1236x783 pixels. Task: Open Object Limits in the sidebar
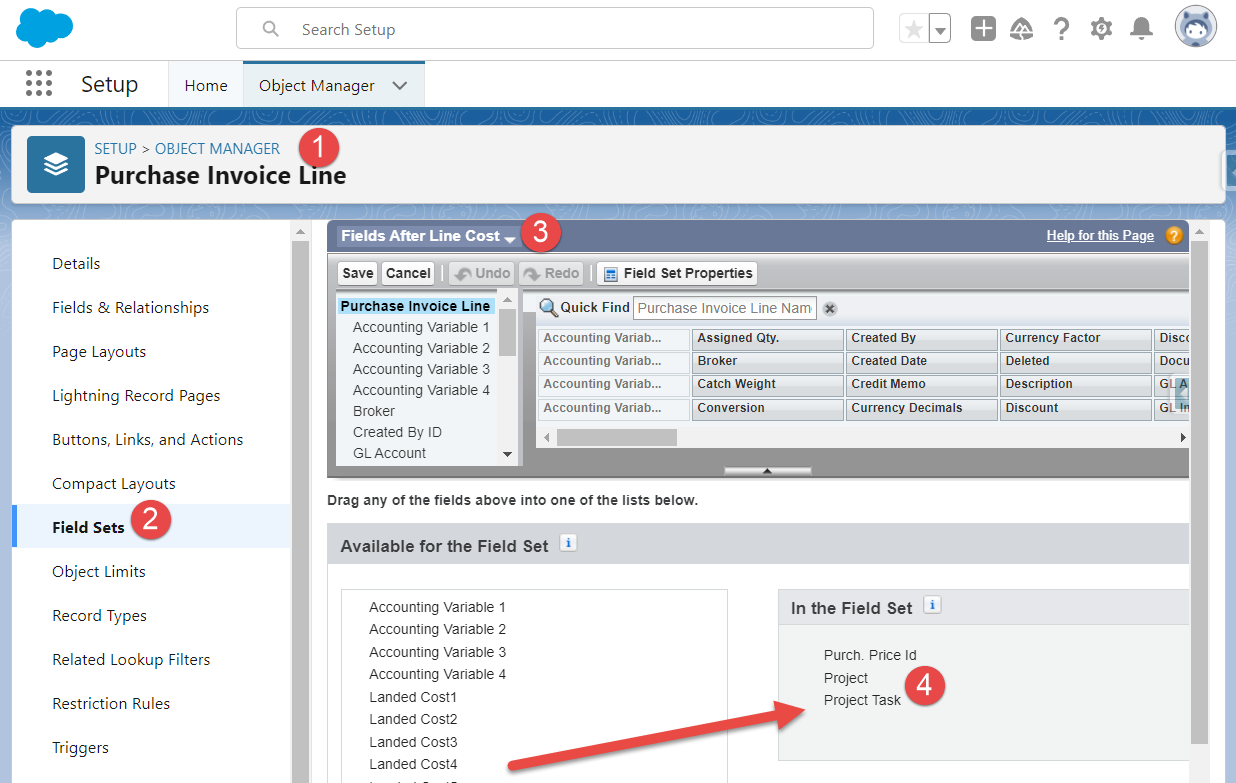click(x=99, y=571)
